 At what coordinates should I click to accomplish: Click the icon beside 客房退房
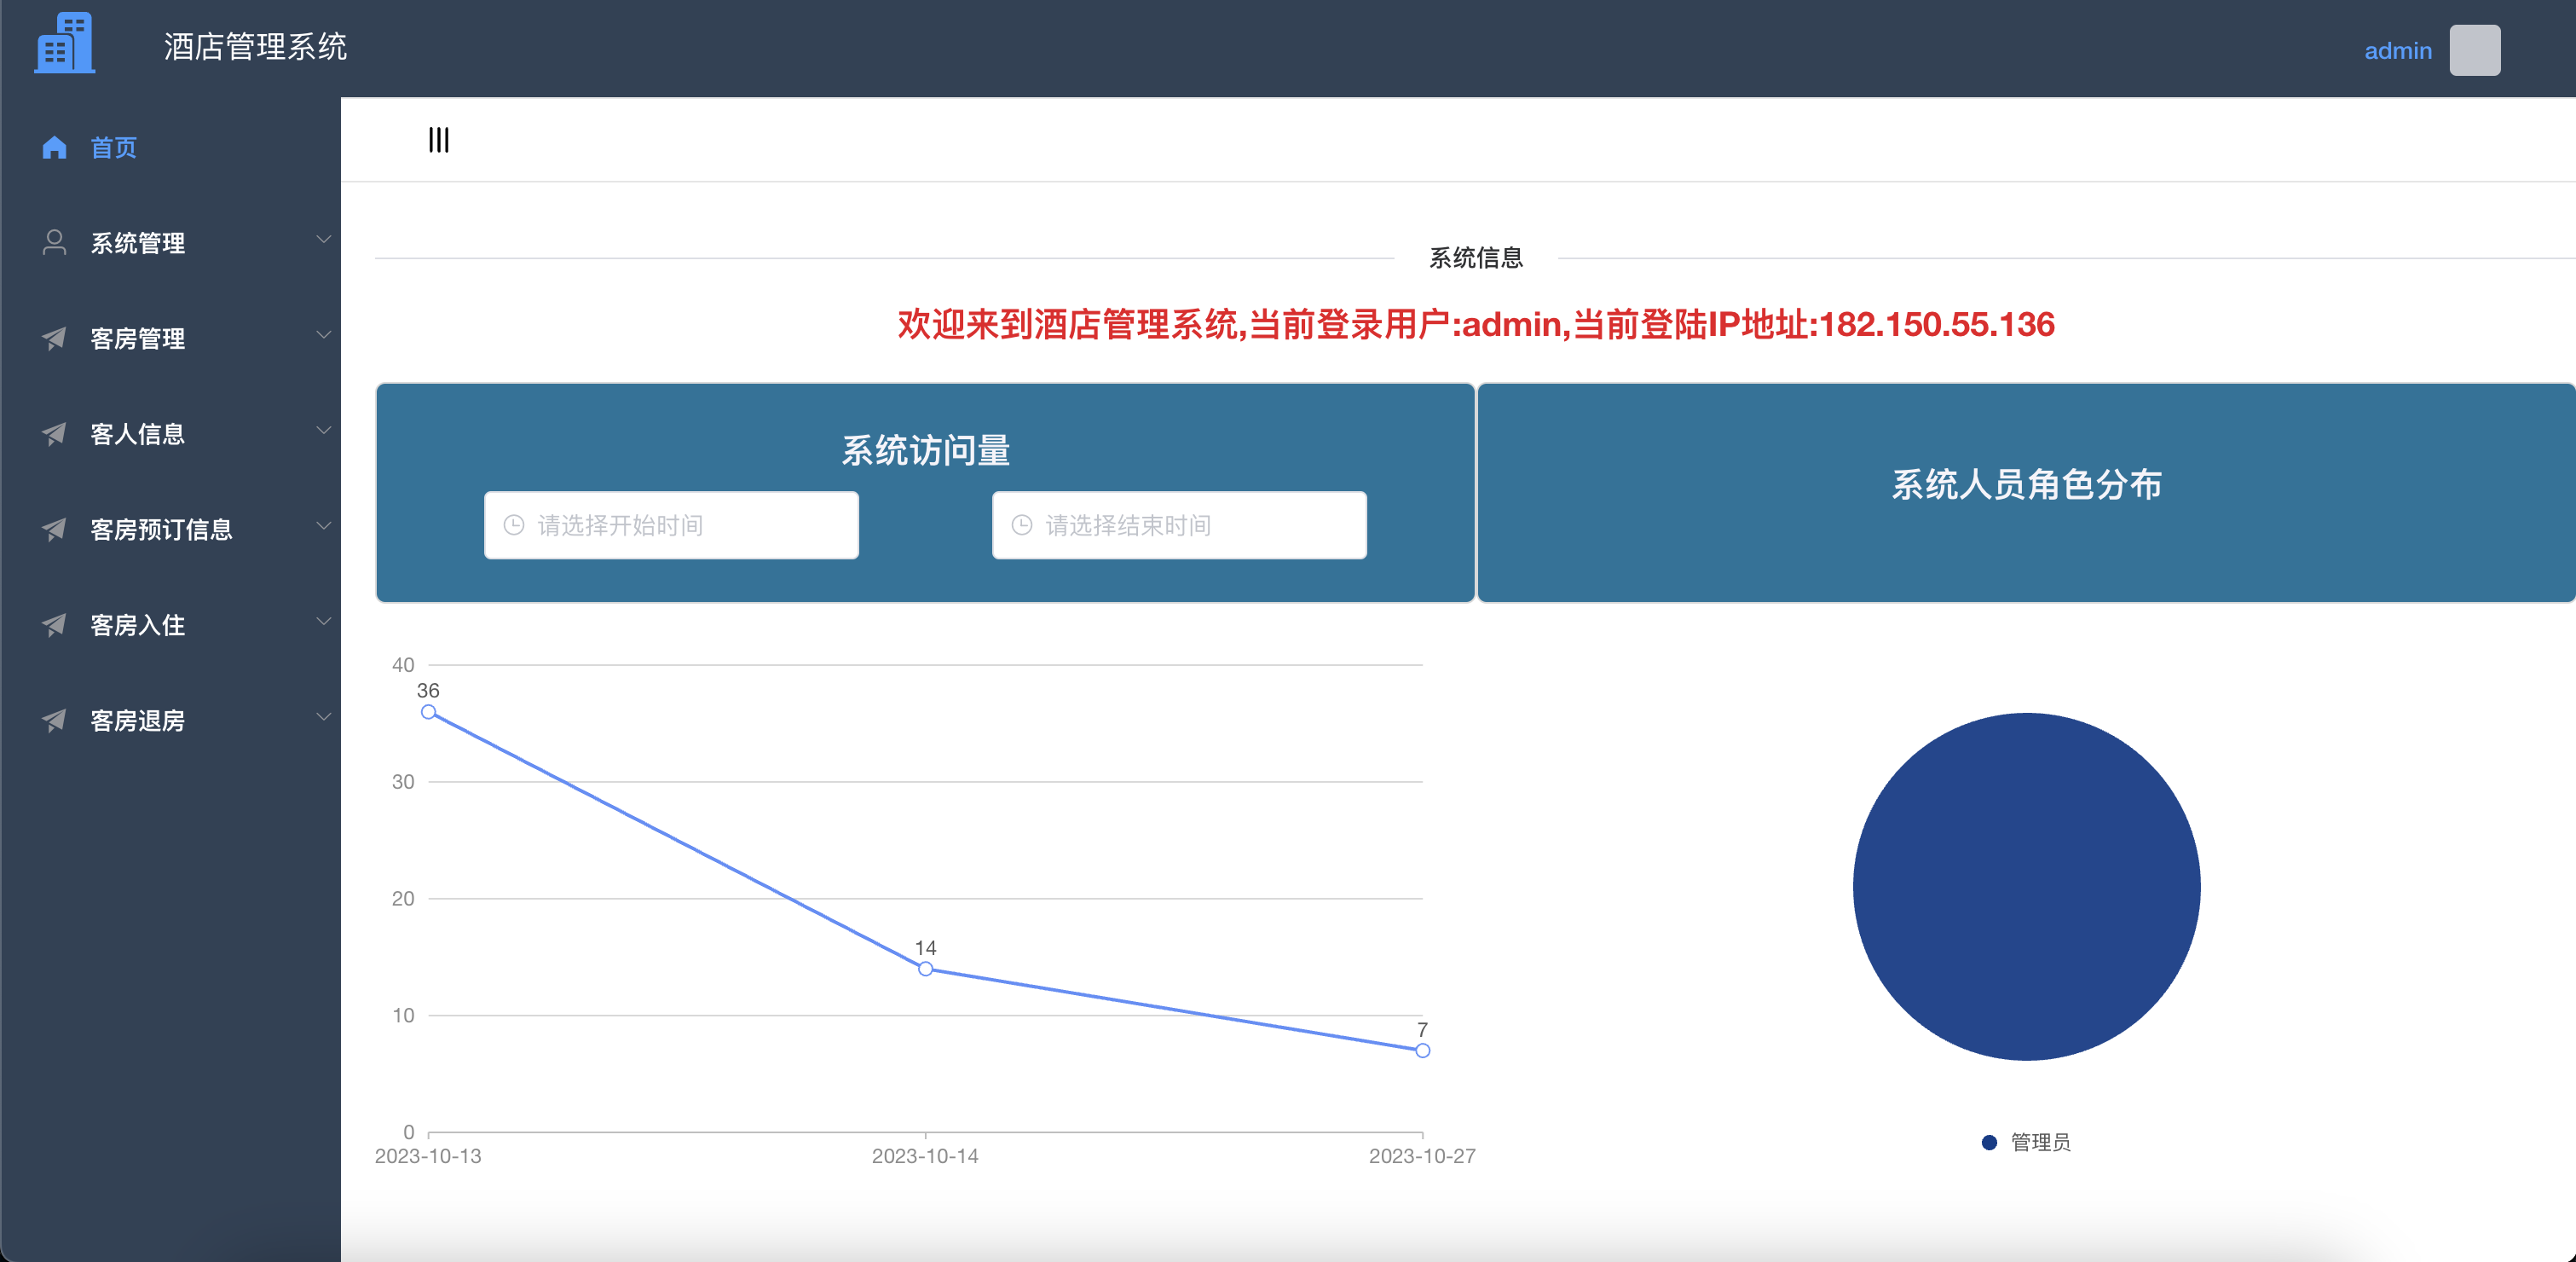pos(54,720)
